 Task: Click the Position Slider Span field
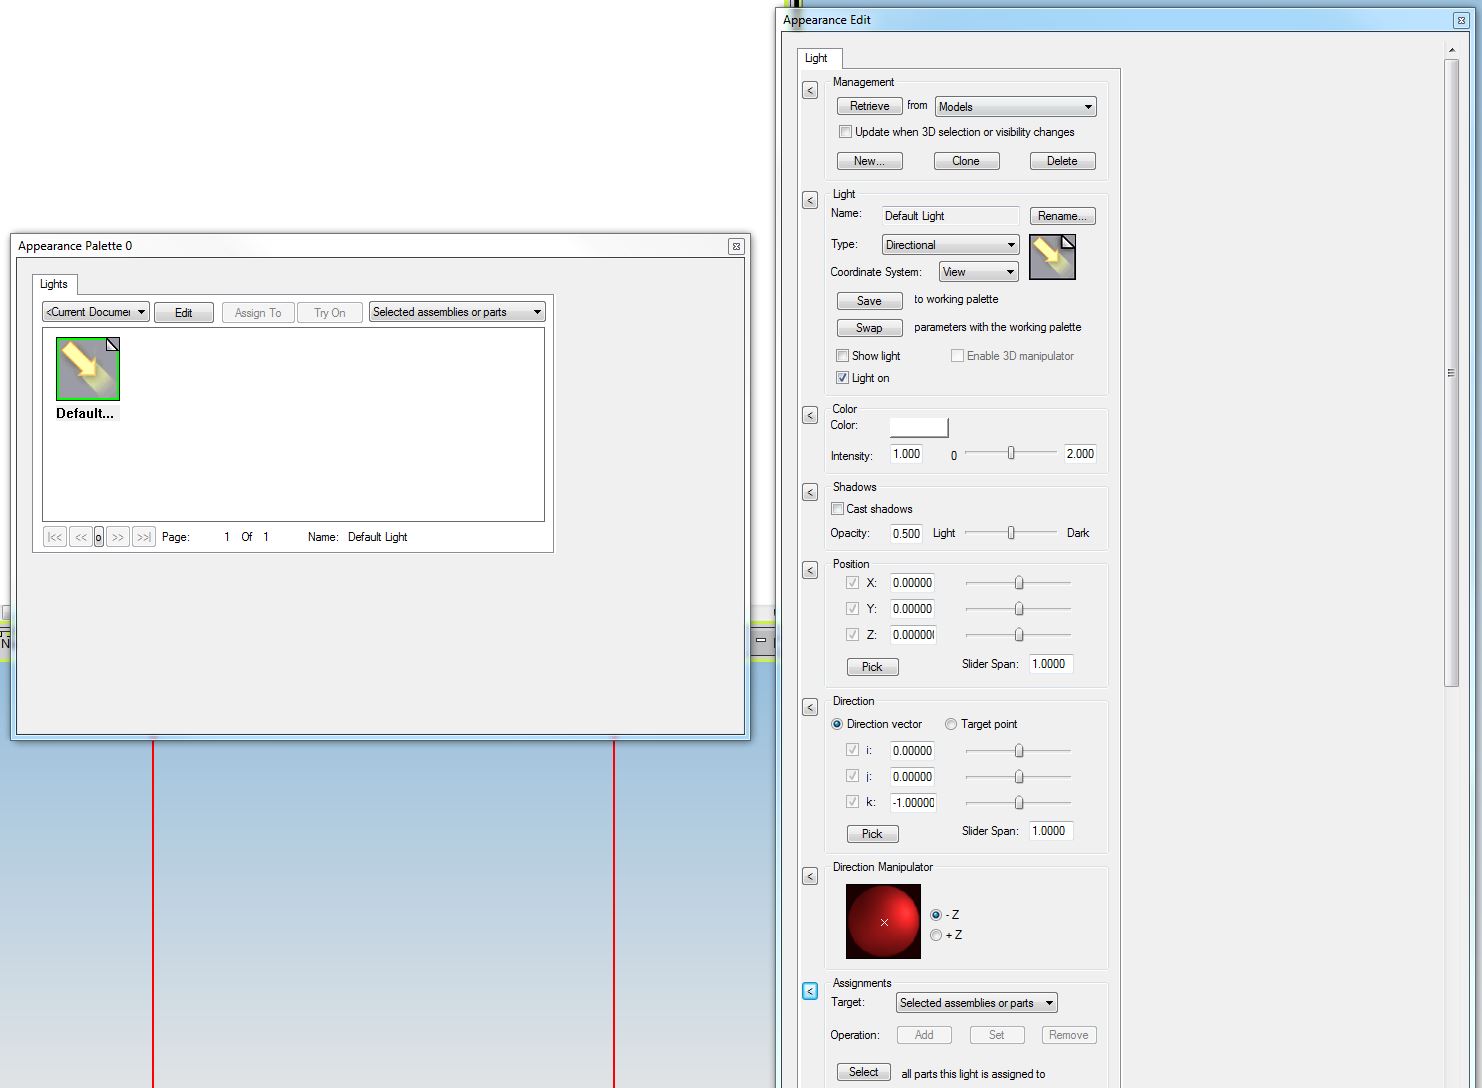(1050, 664)
